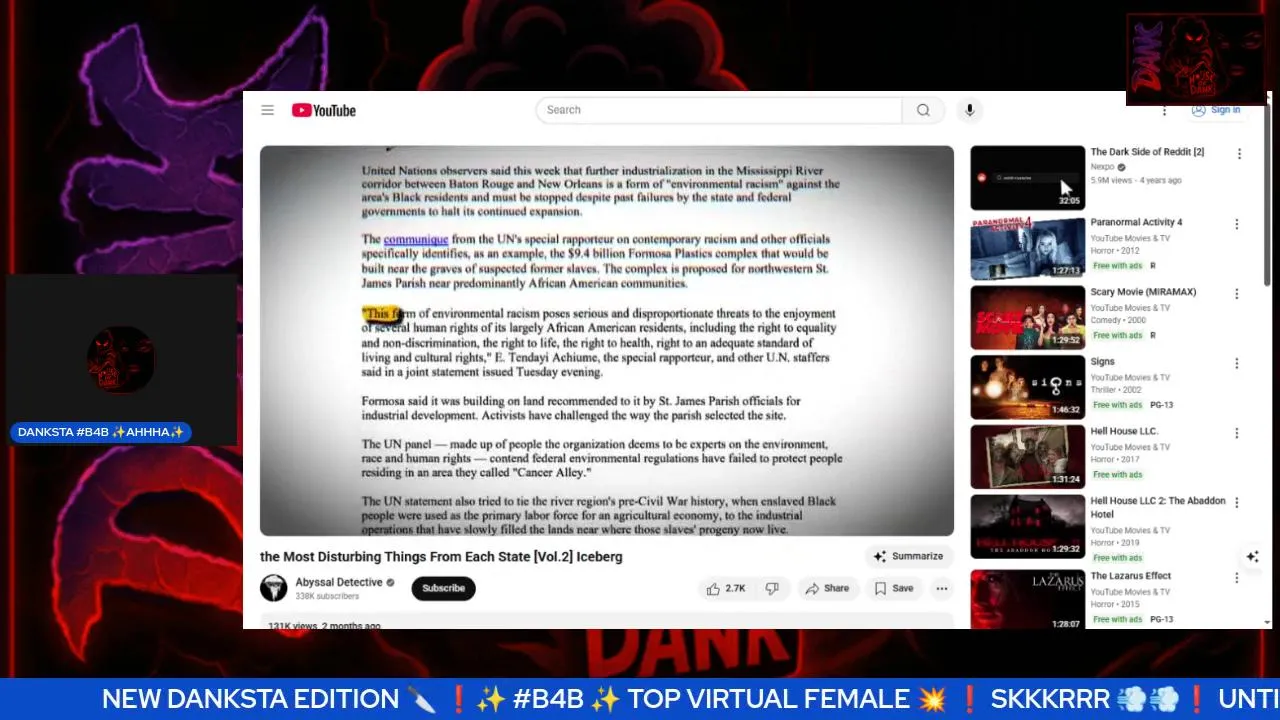Click into the YouTube Search field
The width and height of the screenshot is (1280, 720).
(719, 110)
